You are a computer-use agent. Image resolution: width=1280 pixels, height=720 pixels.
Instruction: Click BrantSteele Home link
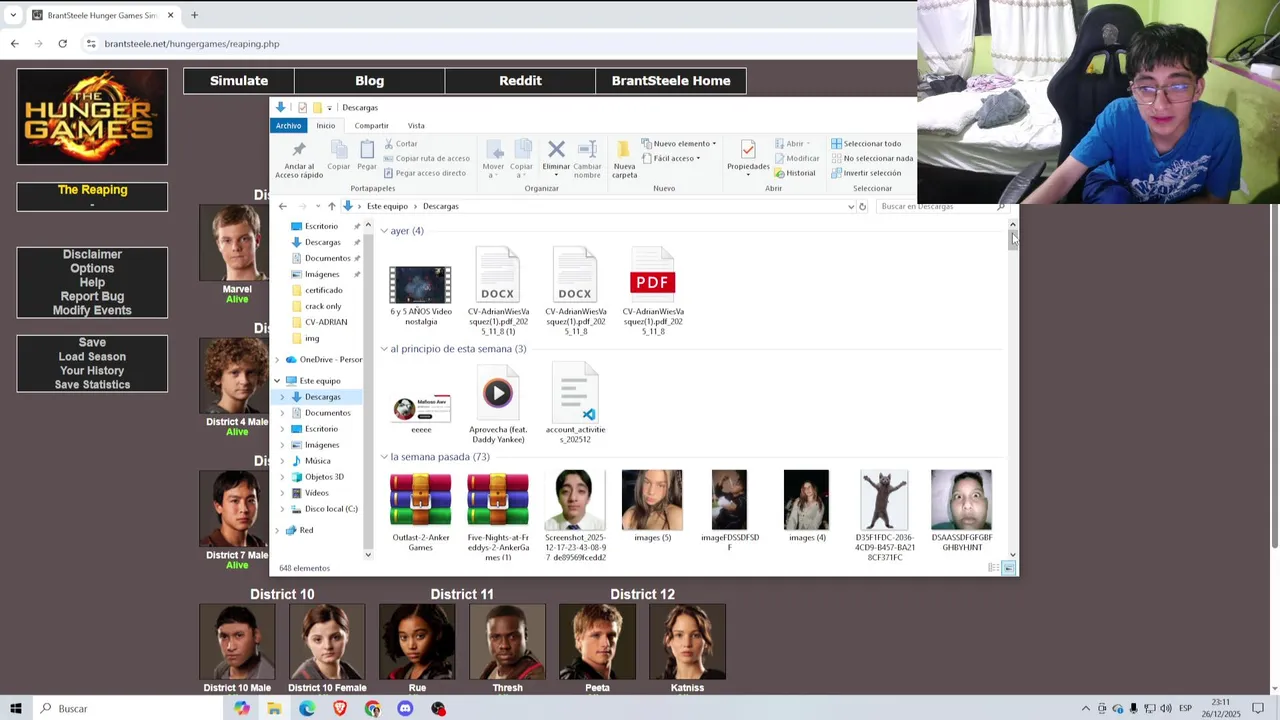[x=671, y=81]
